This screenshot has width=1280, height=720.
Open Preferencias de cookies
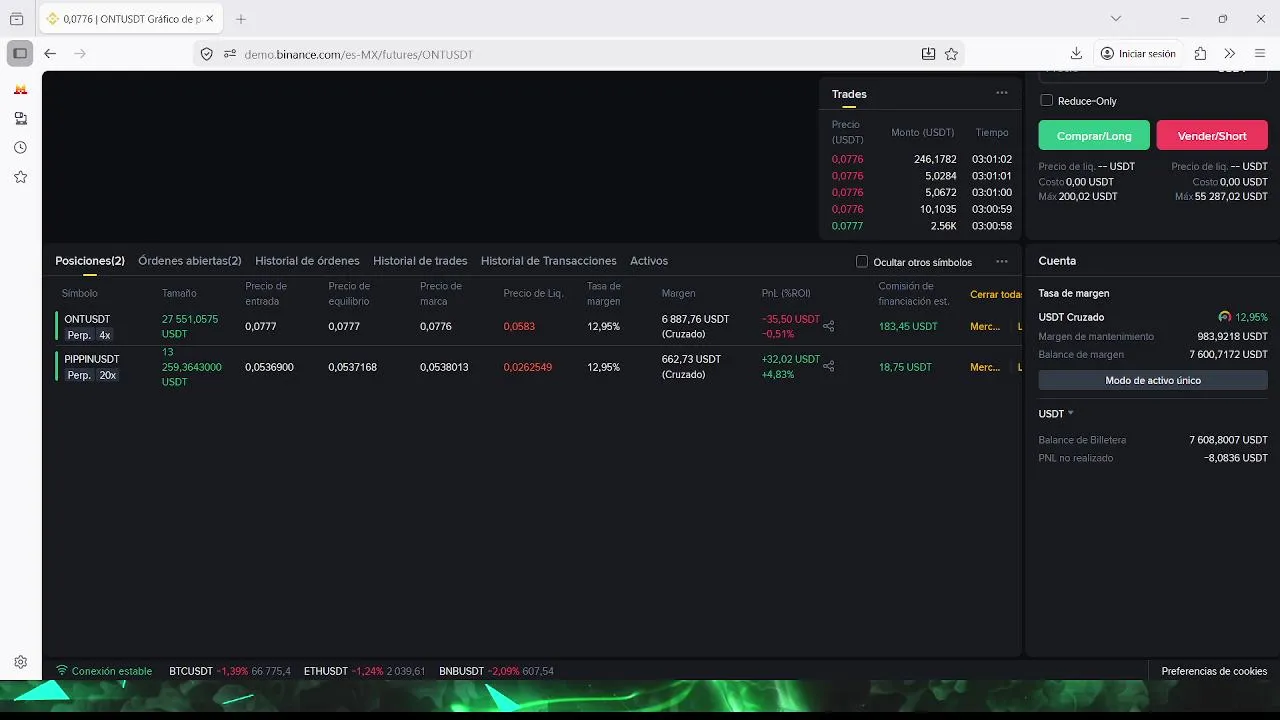(x=1214, y=671)
